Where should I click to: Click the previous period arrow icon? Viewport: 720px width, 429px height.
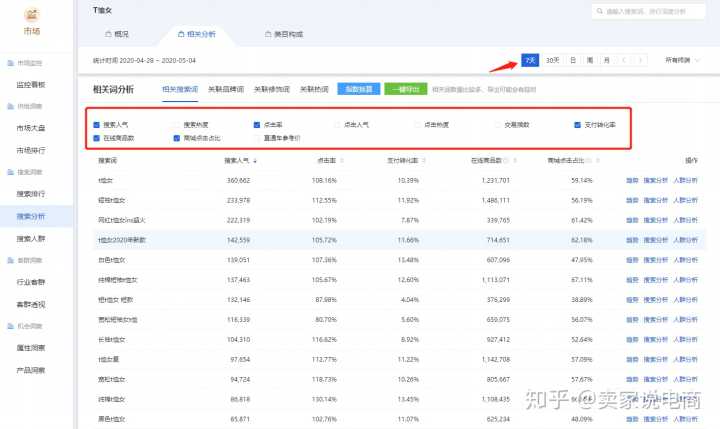[x=624, y=60]
